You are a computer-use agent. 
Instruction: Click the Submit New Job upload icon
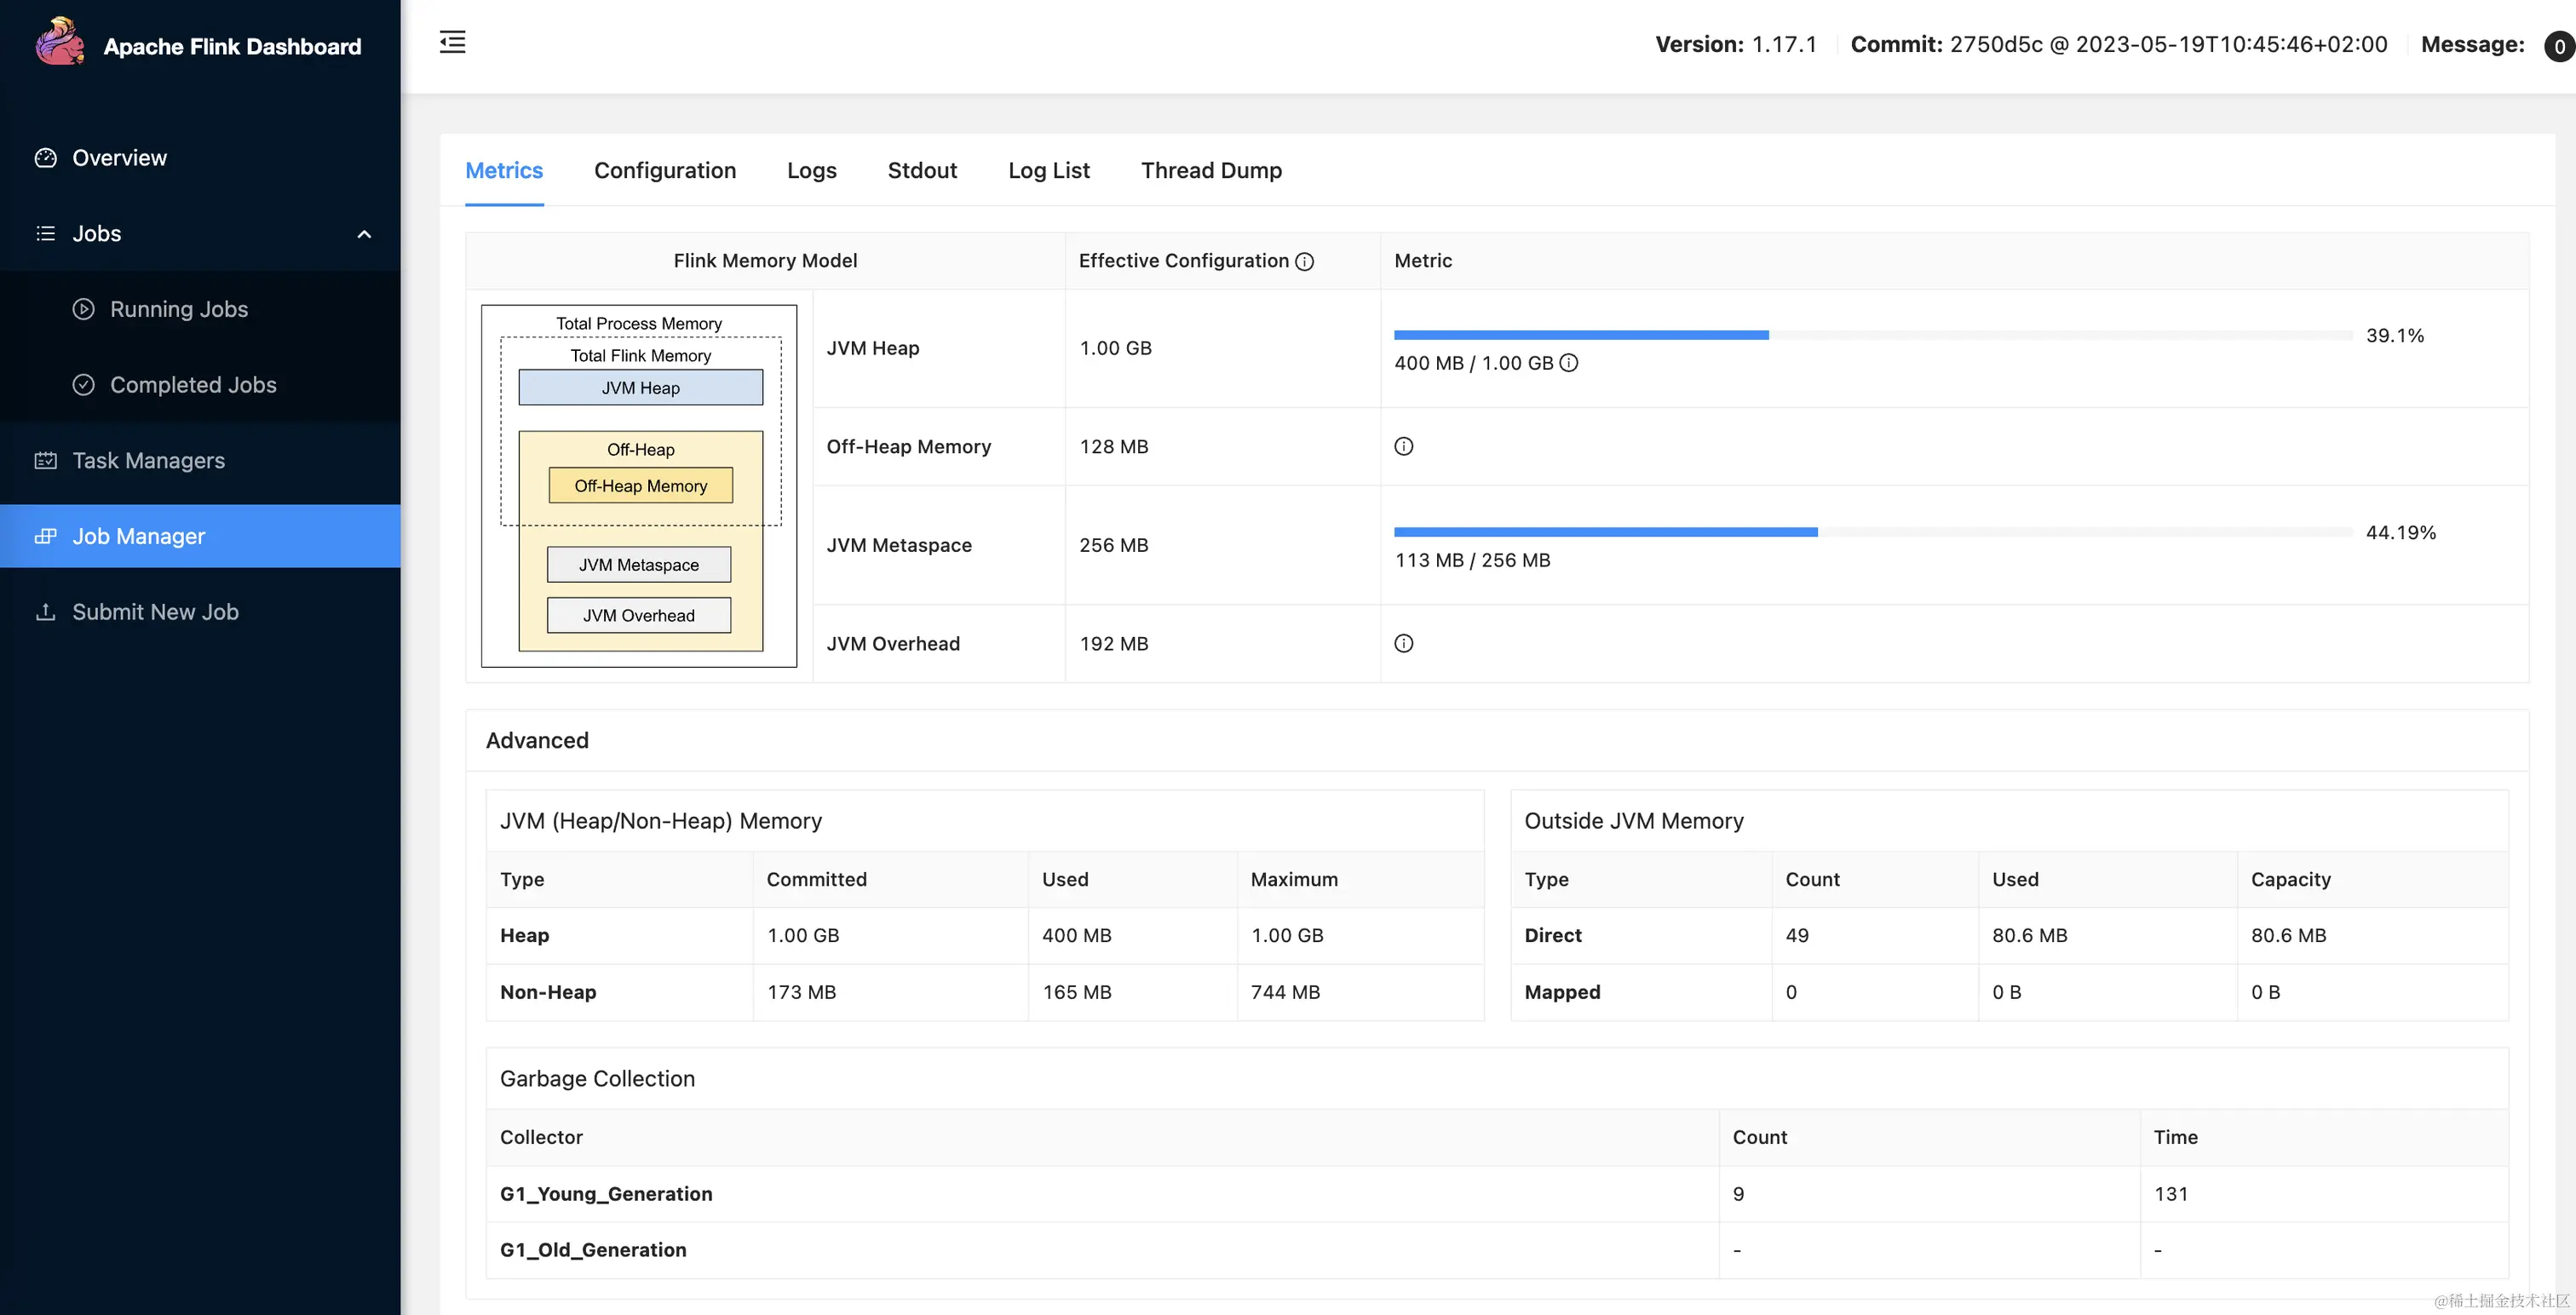click(x=45, y=612)
